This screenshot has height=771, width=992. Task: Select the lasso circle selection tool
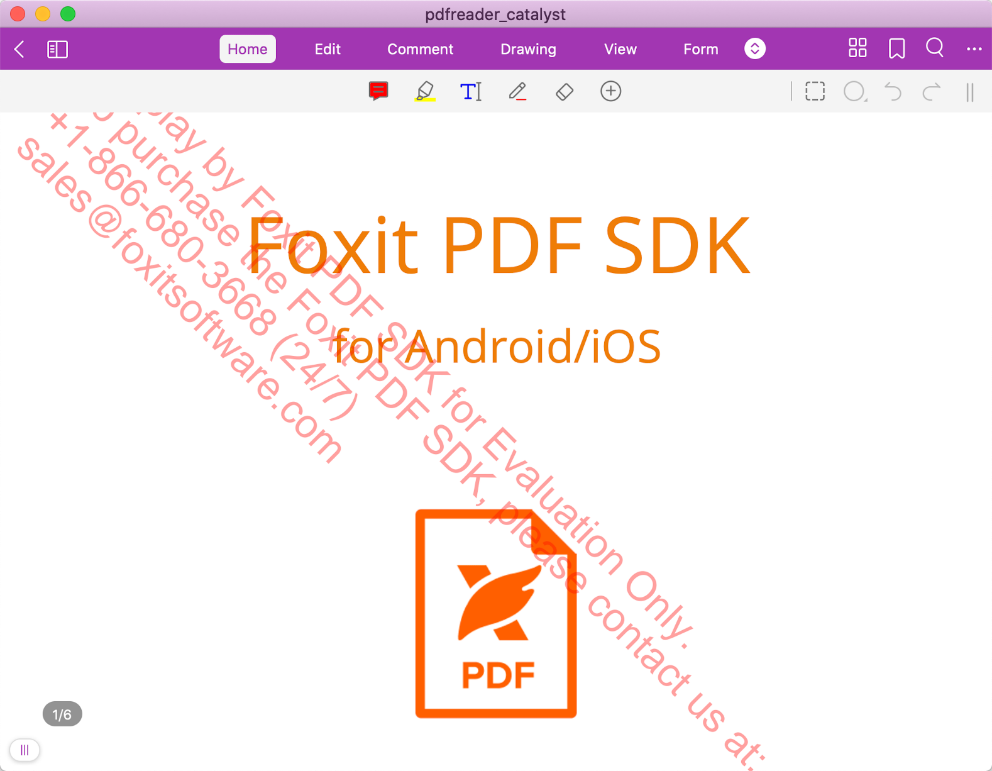click(855, 92)
